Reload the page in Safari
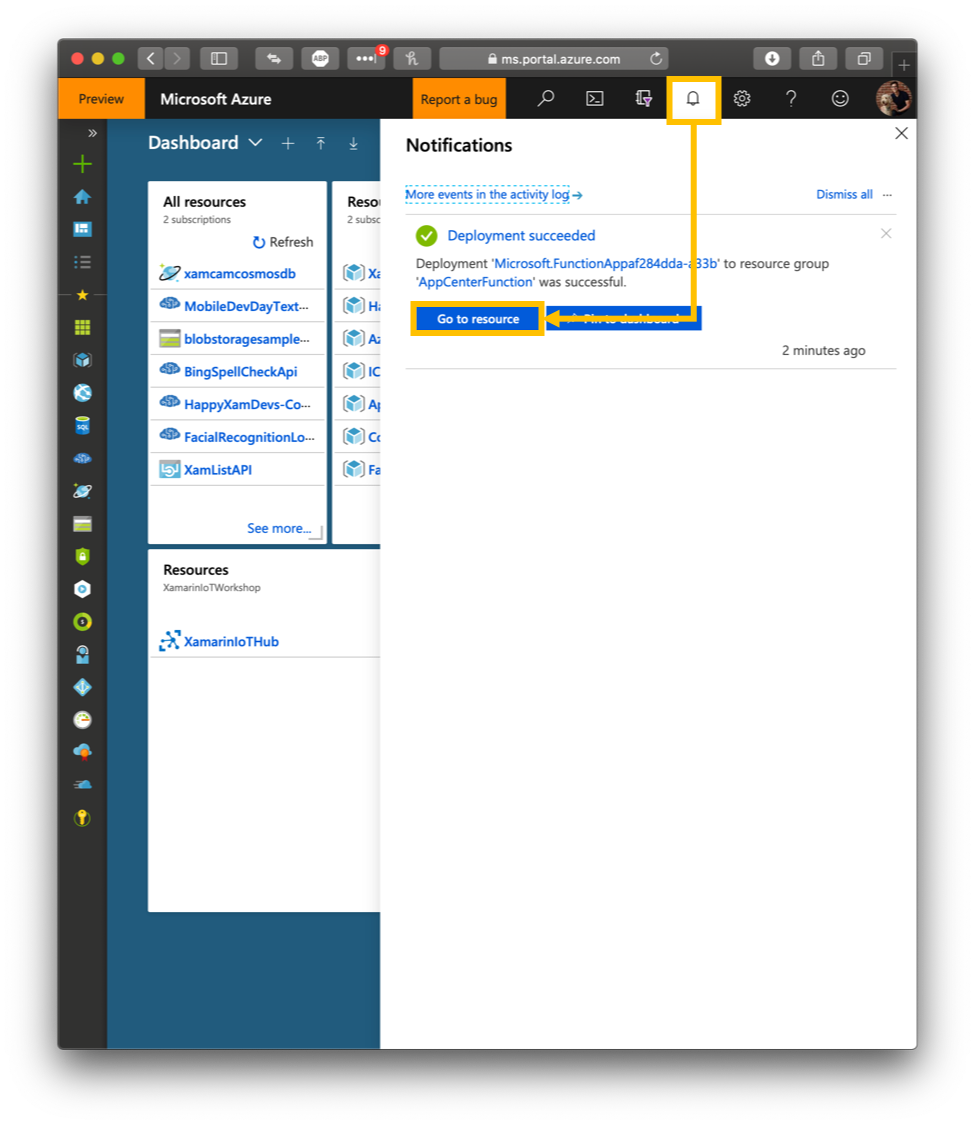972x1125 pixels. (x=656, y=59)
